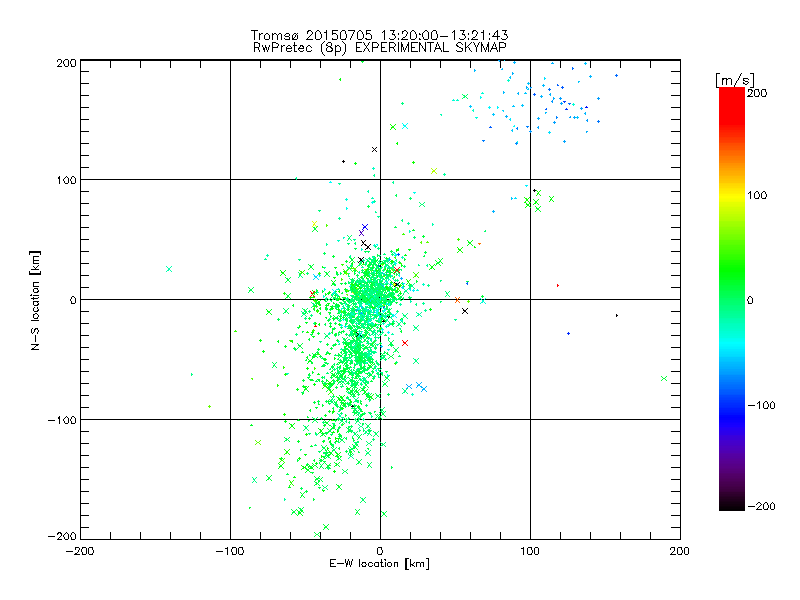Click x-axis tick label "-100" on E-W axis

point(230,551)
